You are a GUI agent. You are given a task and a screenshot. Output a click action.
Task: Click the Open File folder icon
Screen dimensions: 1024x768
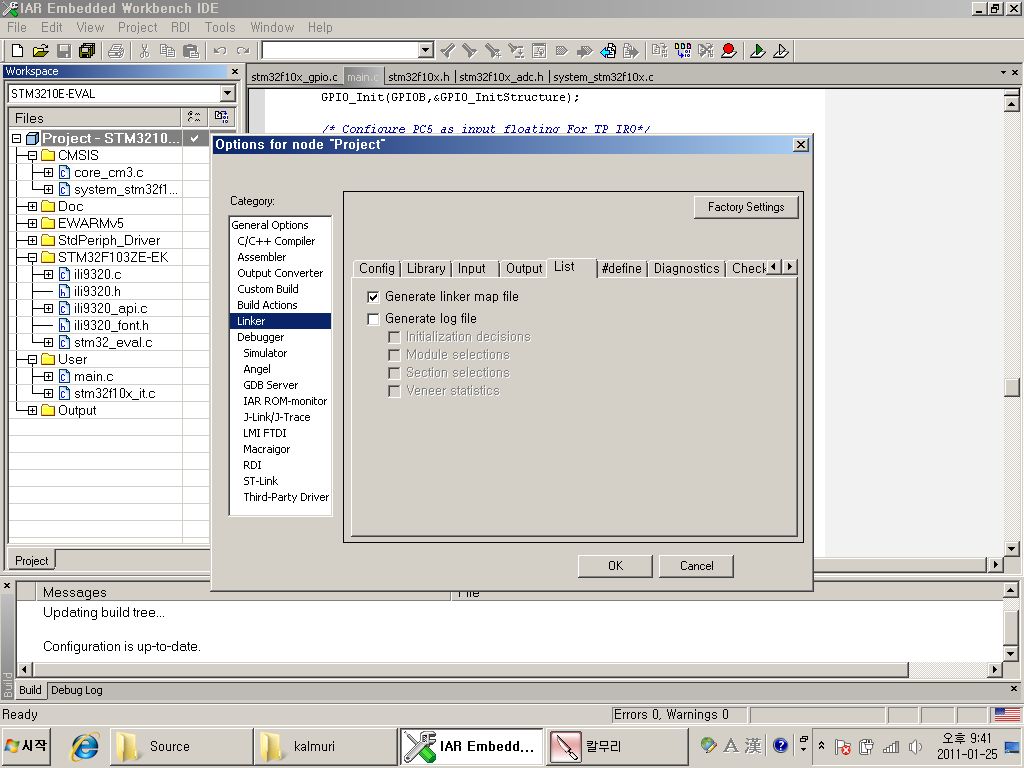pyautogui.click(x=40, y=50)
